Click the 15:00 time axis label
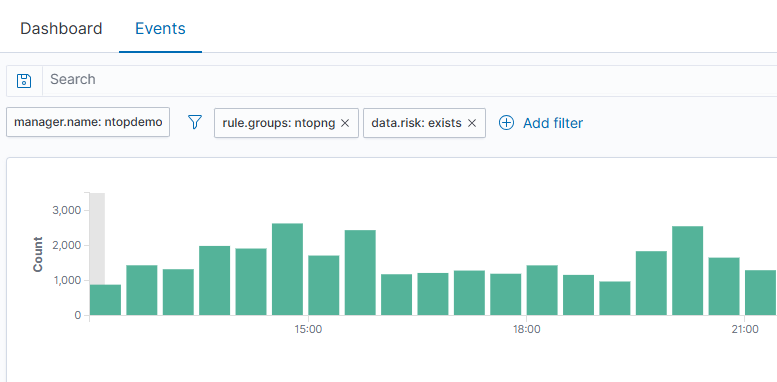777x382 pixels. (308, 329)
